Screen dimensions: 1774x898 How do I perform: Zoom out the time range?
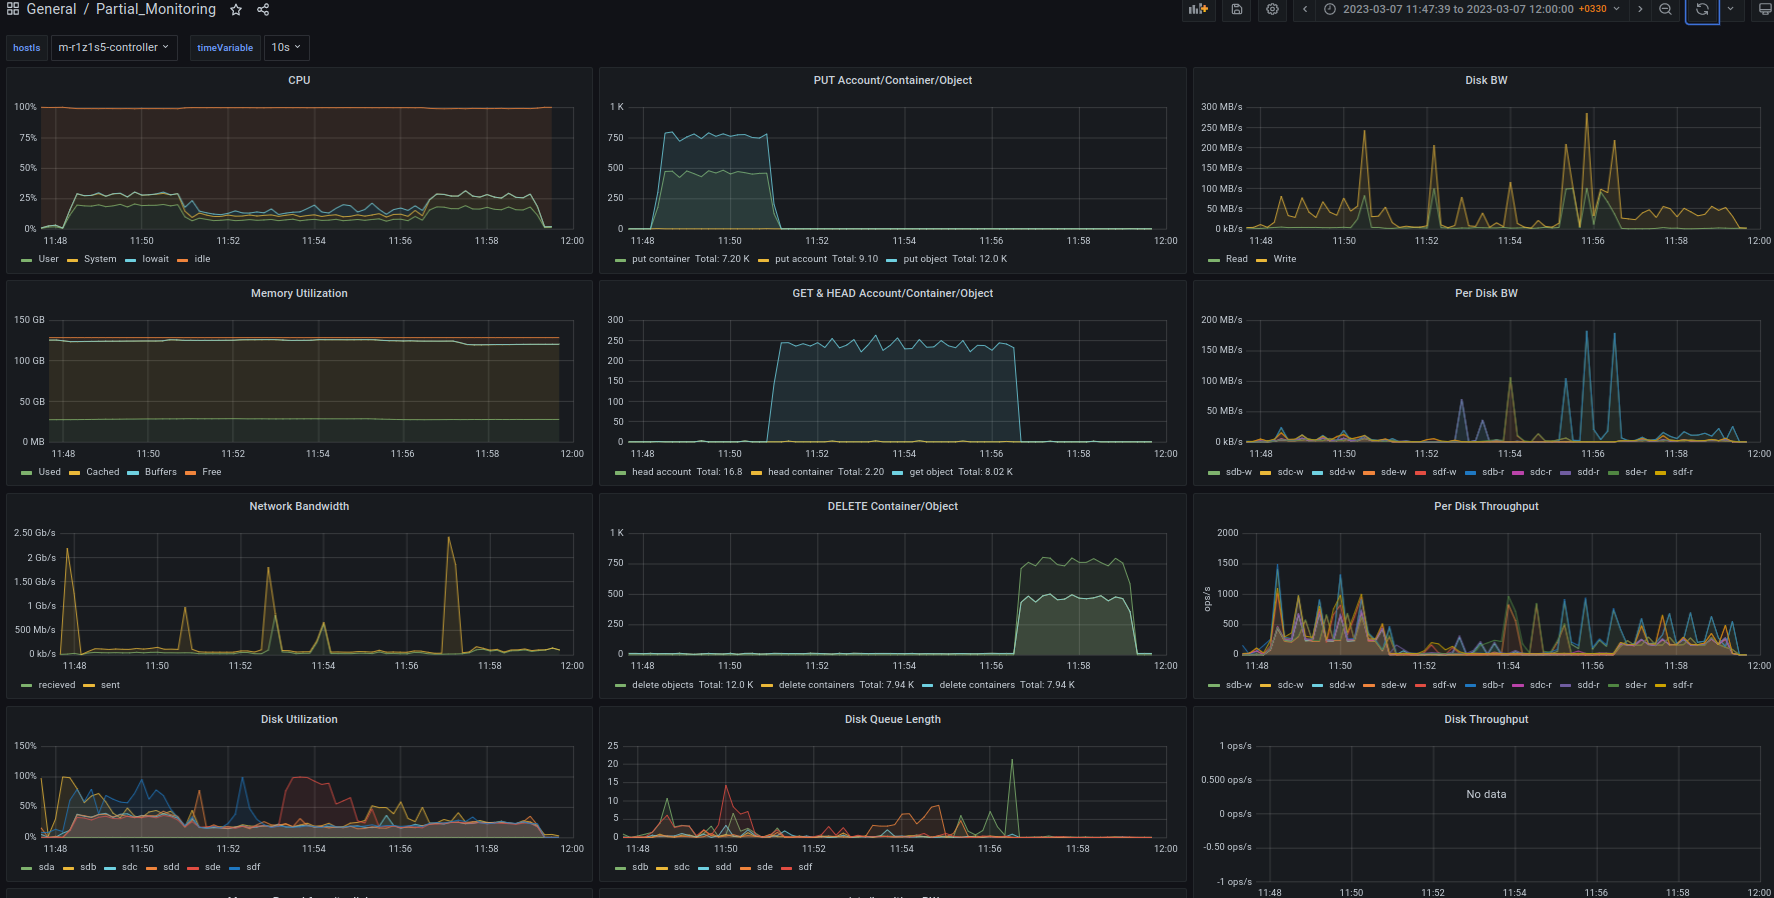click(x=1665, y=9)
